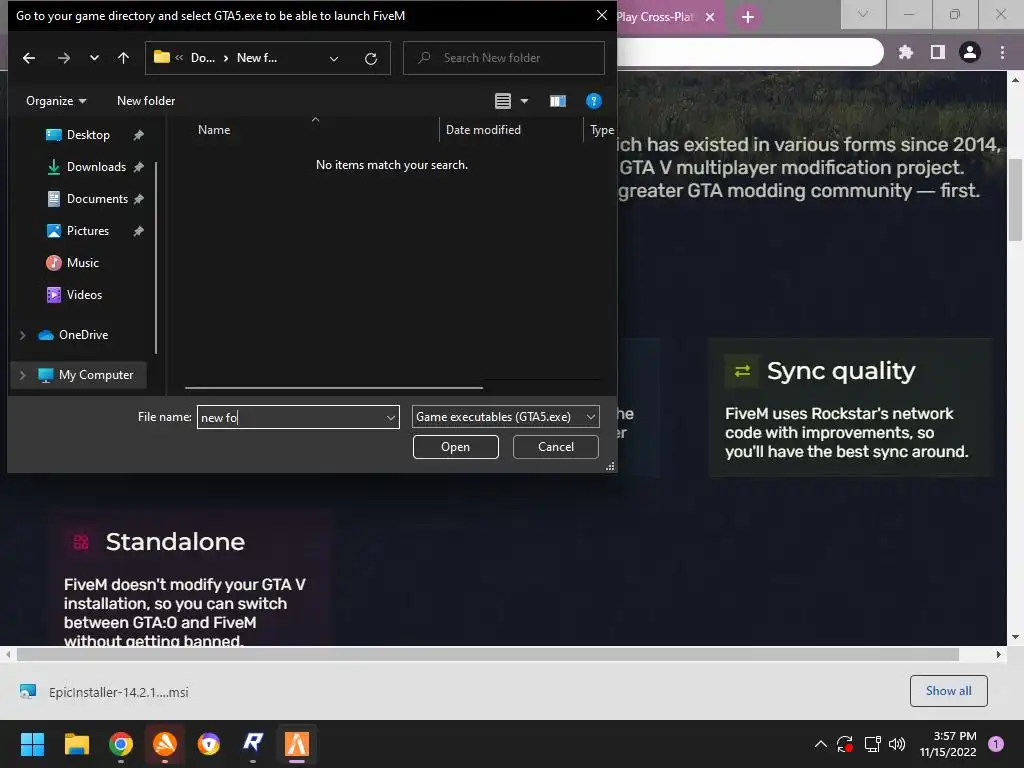Screen dimensions: 1024x768
Task: Select Pictures in the sidebar
Action: (88, 231)
